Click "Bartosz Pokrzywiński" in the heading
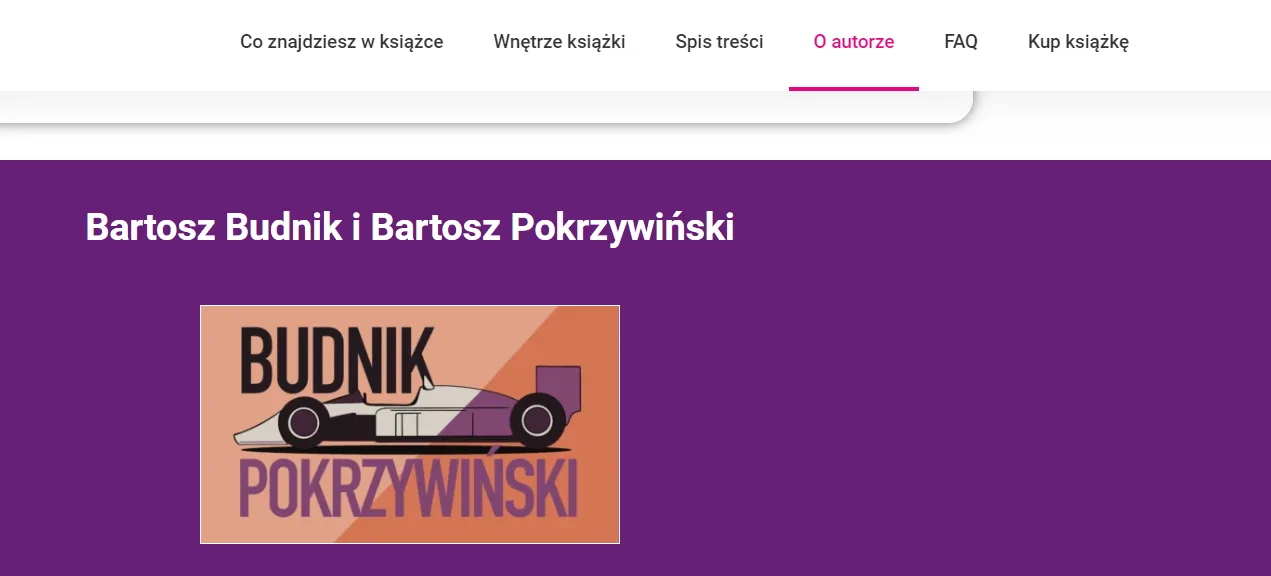The image size is (1271, 576). tap(552, 227)
